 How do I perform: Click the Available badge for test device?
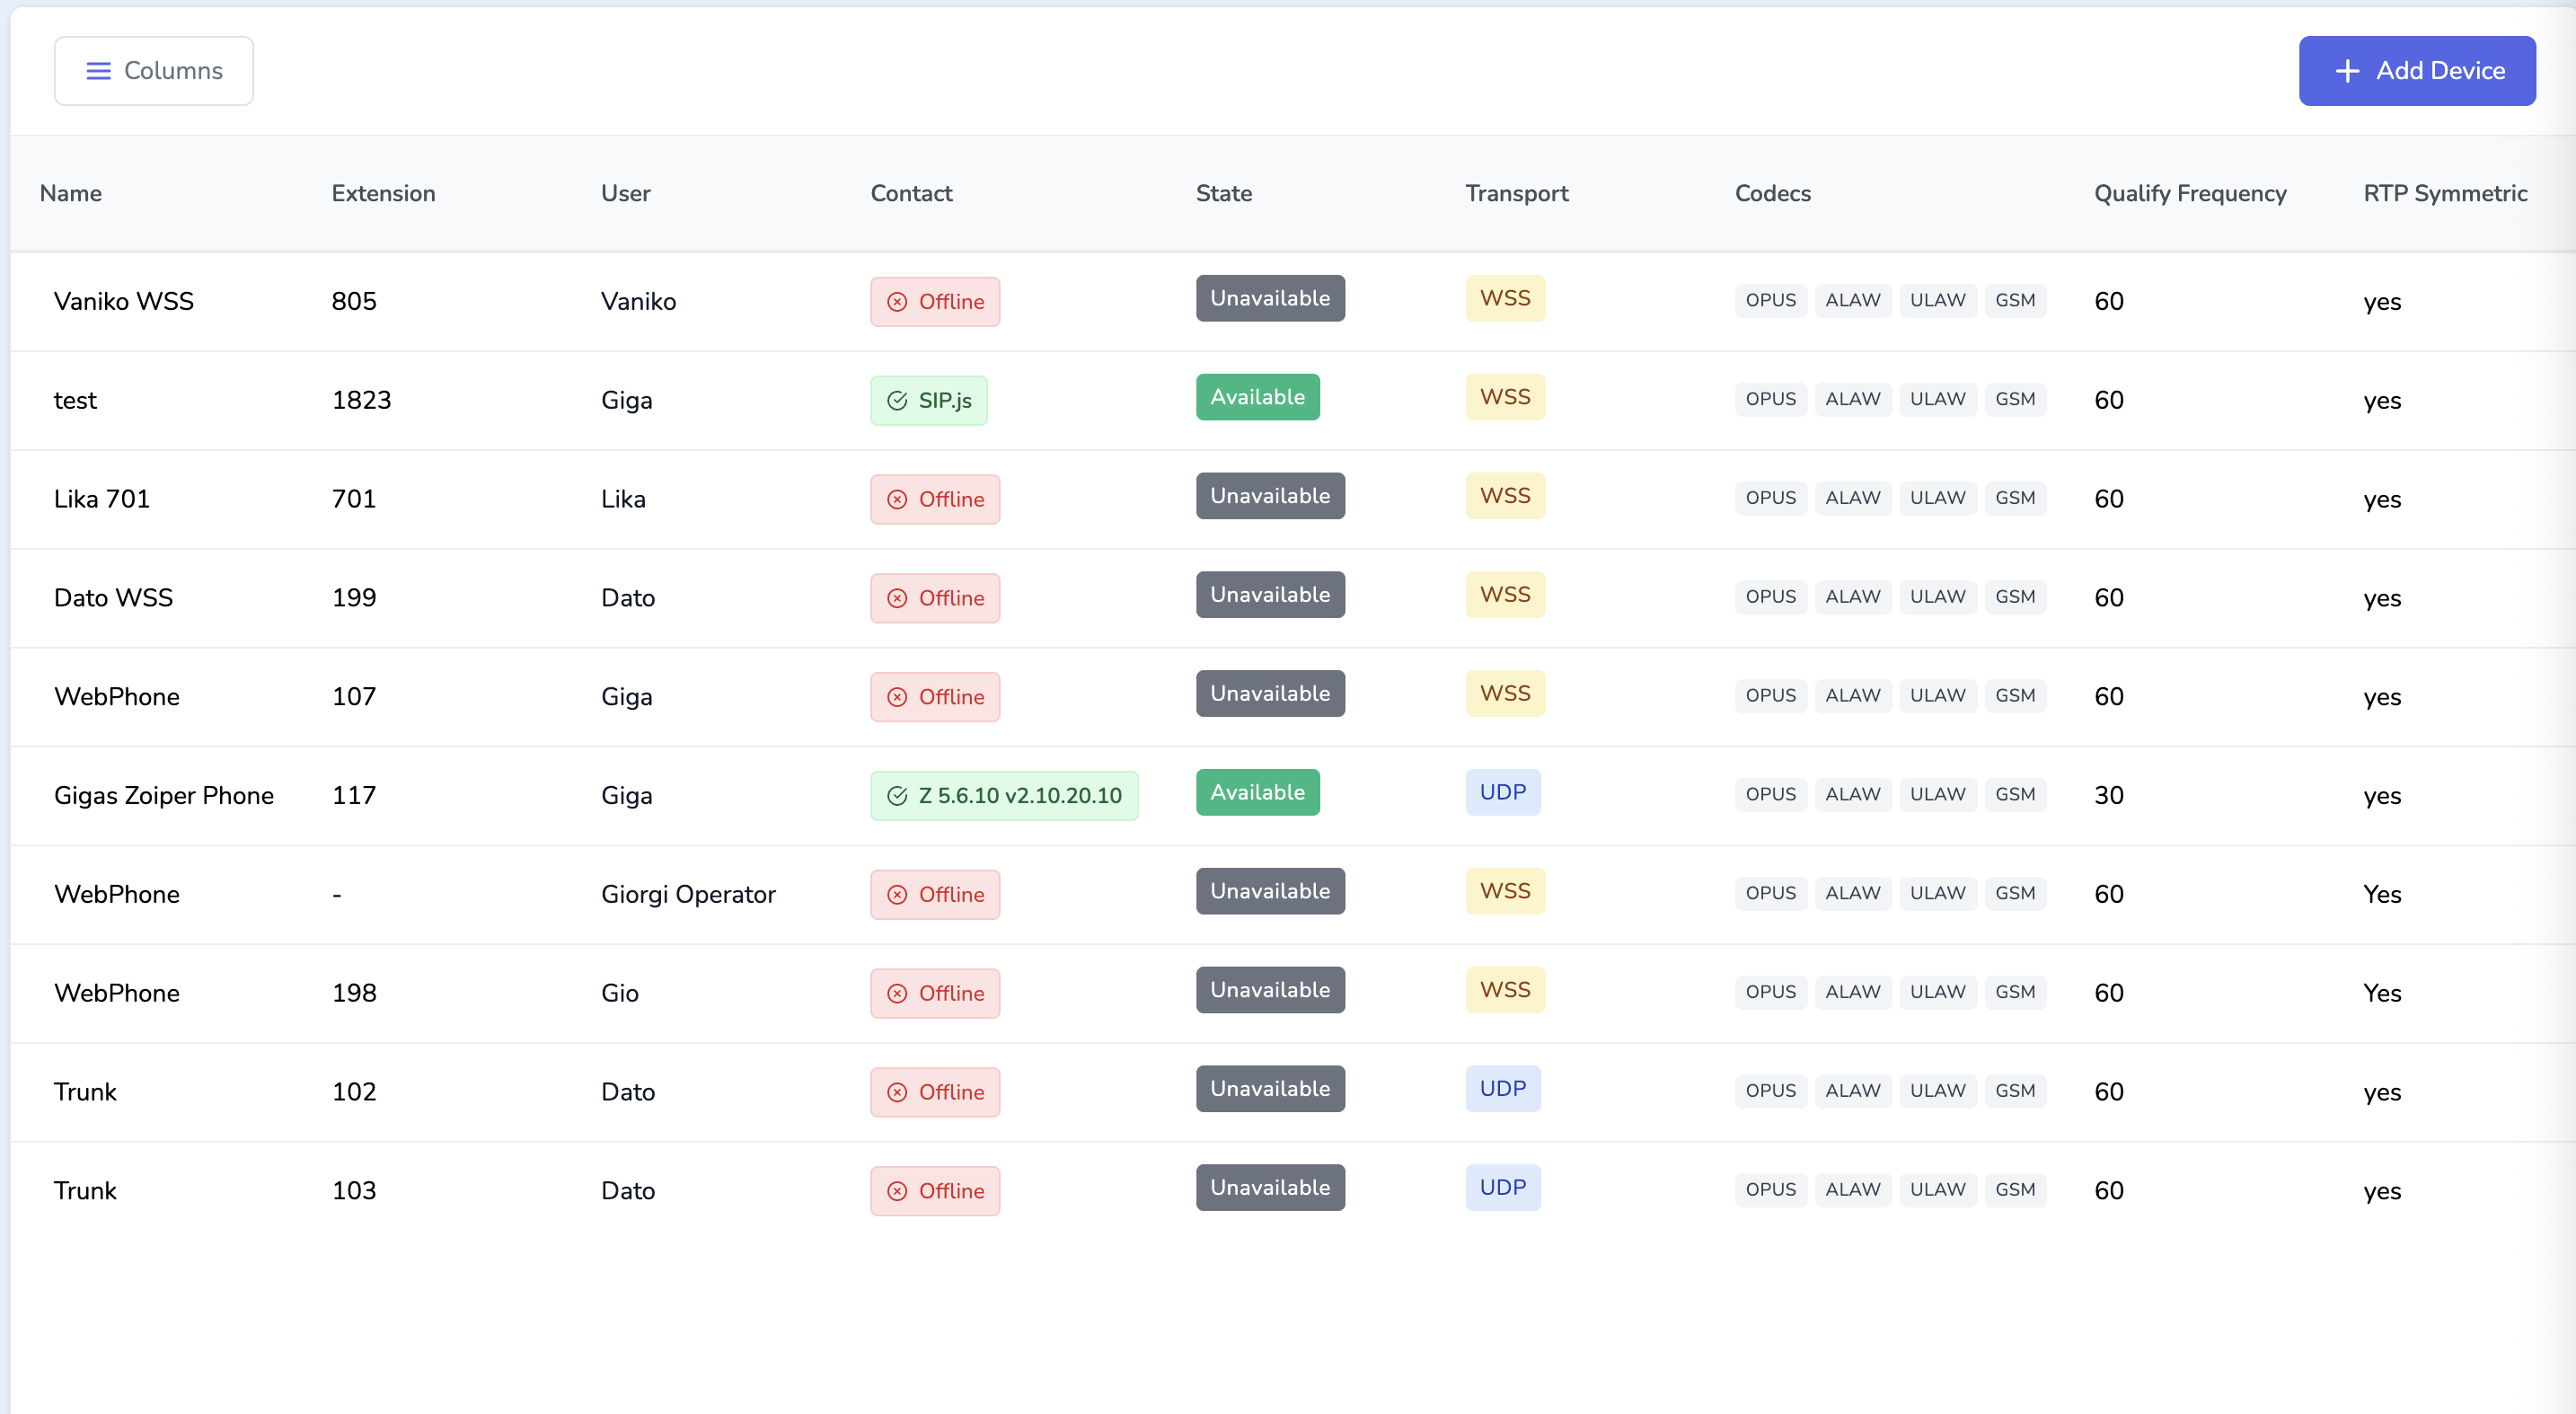(x=1257, y=397)
